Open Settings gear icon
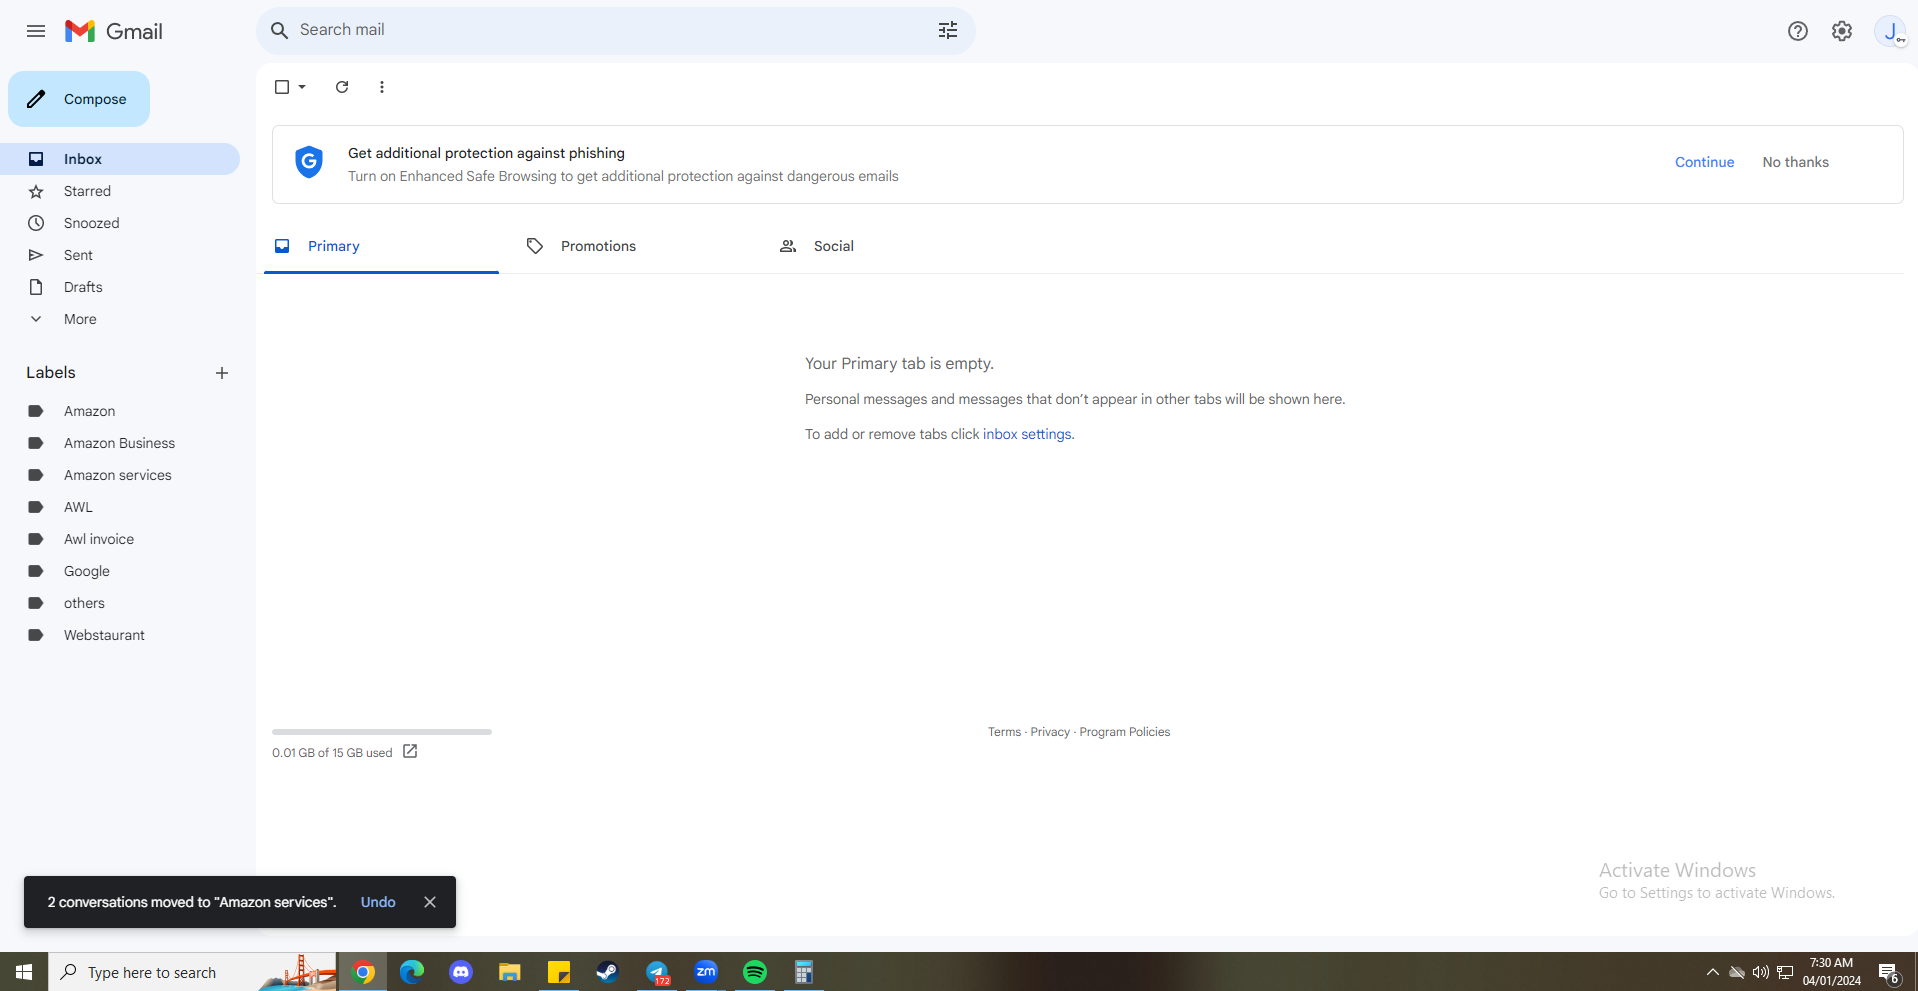The width and height of the screenshot is (1918, 991). (1842, 31)
